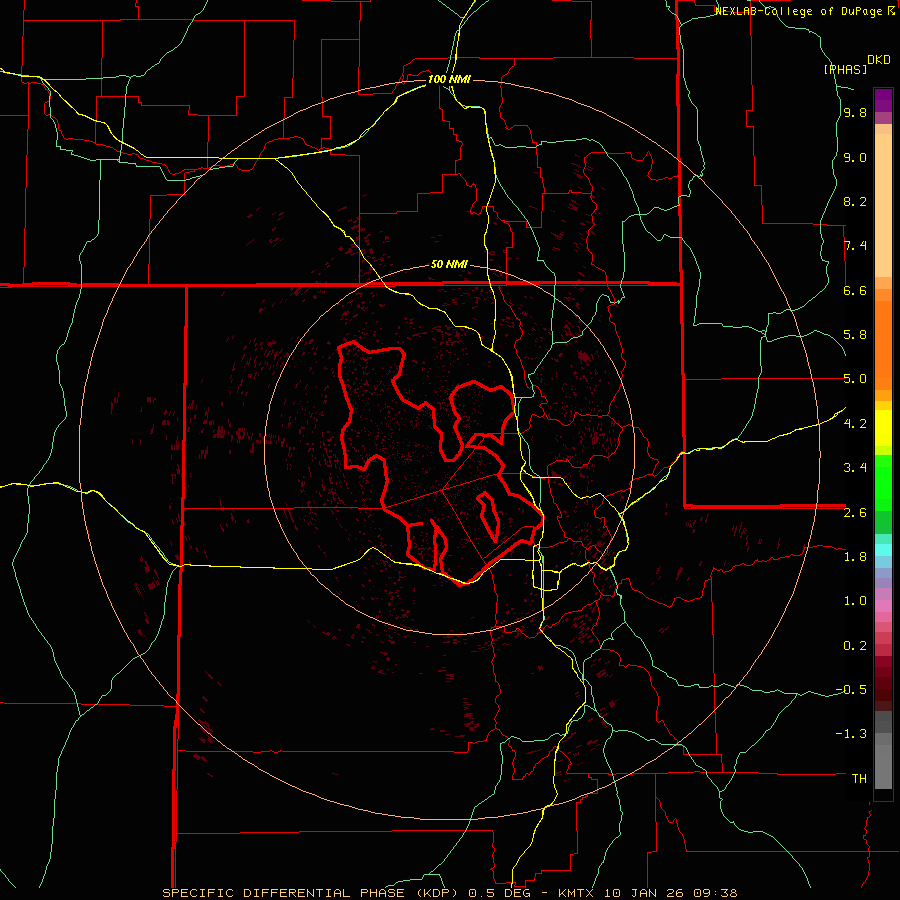This screenshot has width=900, height=900.
Task: Click the -0.5 scale value
Action: [x=851, y=690]
